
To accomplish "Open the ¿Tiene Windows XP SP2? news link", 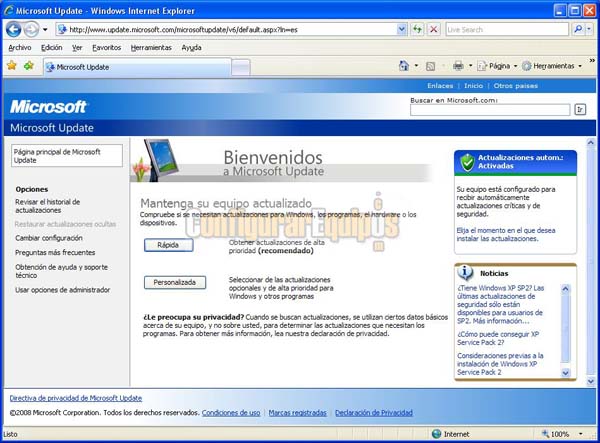I will [500, 304].
